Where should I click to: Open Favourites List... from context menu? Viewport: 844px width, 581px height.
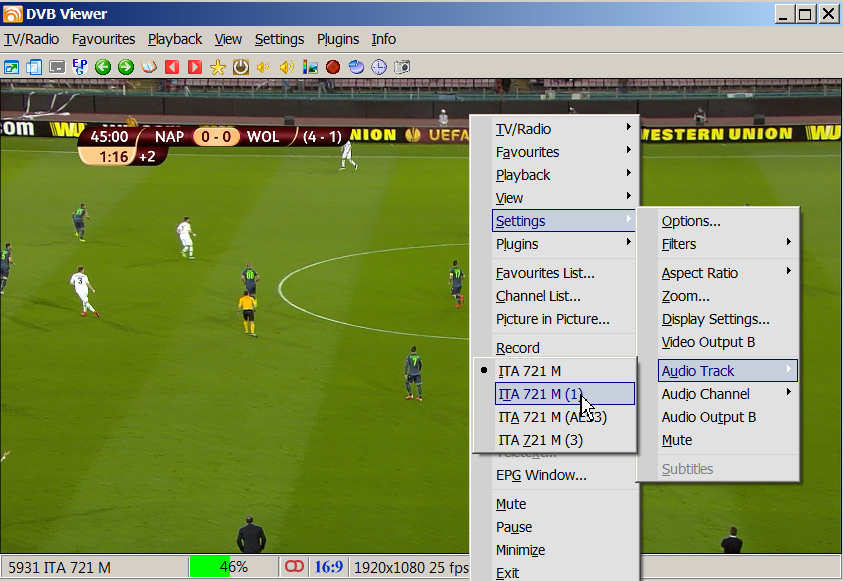(x=564, y=273)
